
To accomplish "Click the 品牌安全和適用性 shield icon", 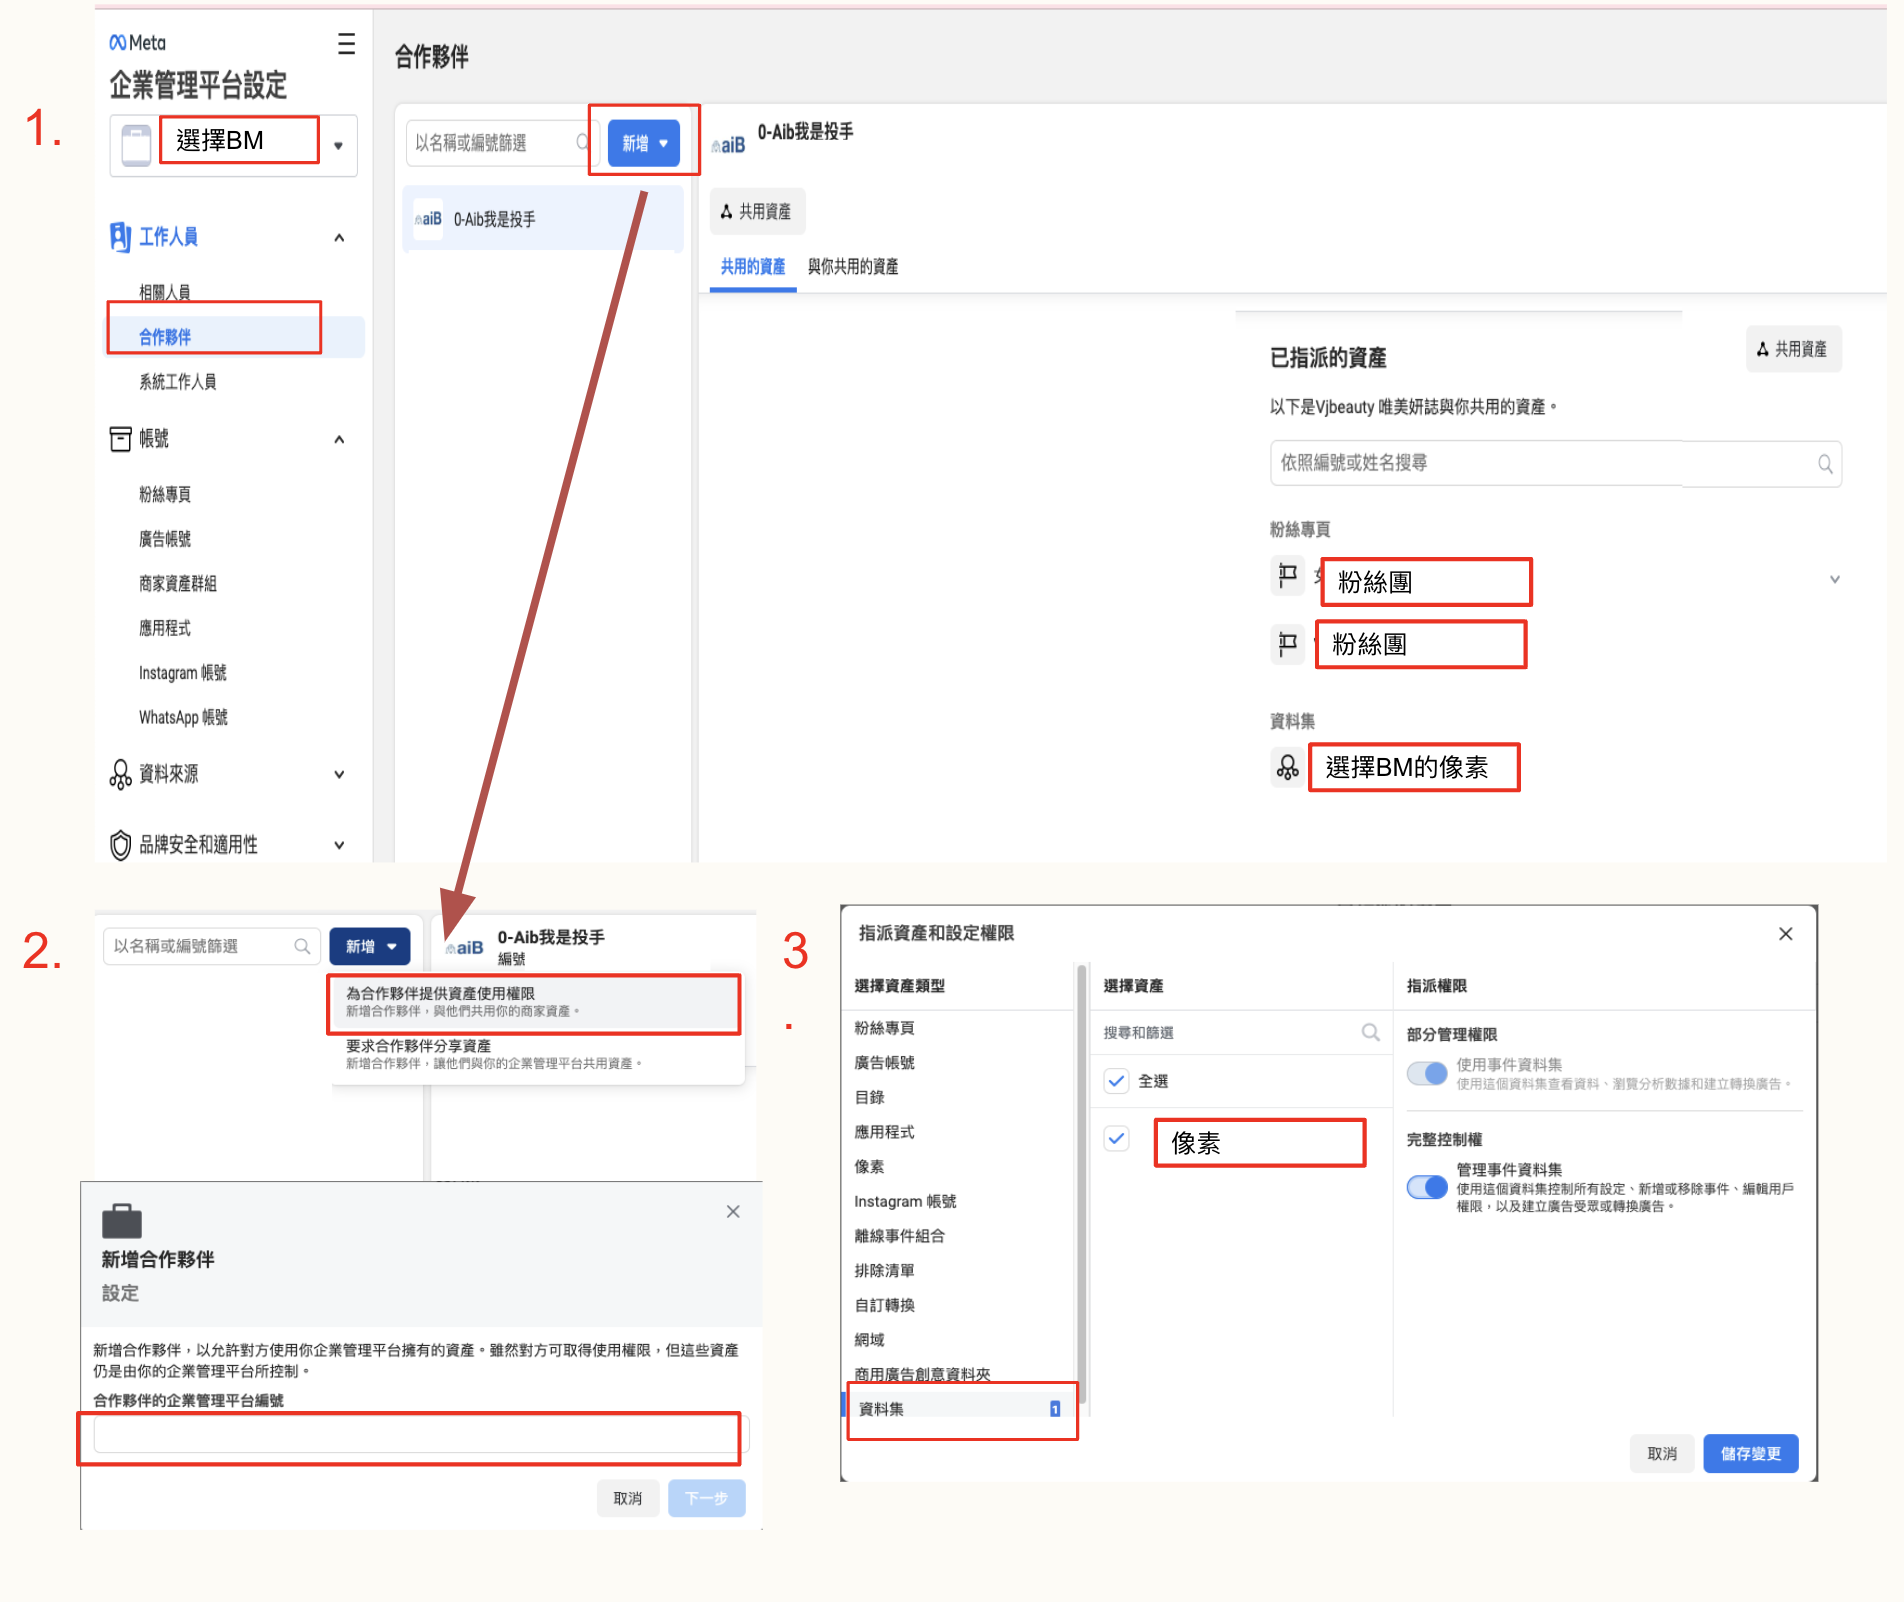I will [x=120, y=845].
